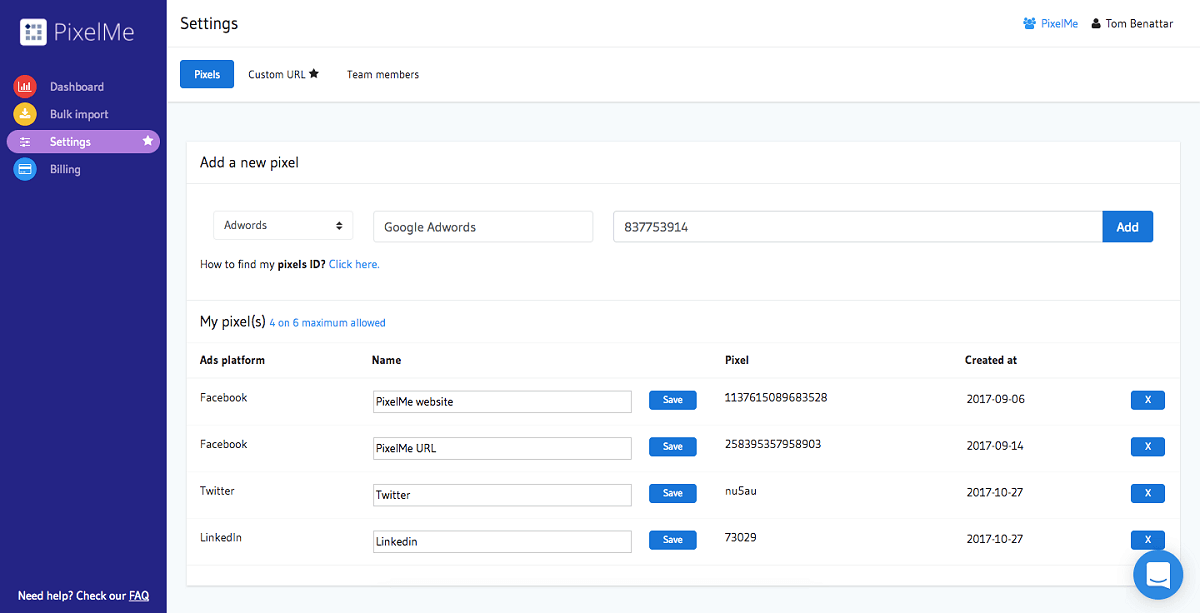Click pixel ID 258395357958903
This screenshot has width=1200, height=613.
(x=773, y=443)
